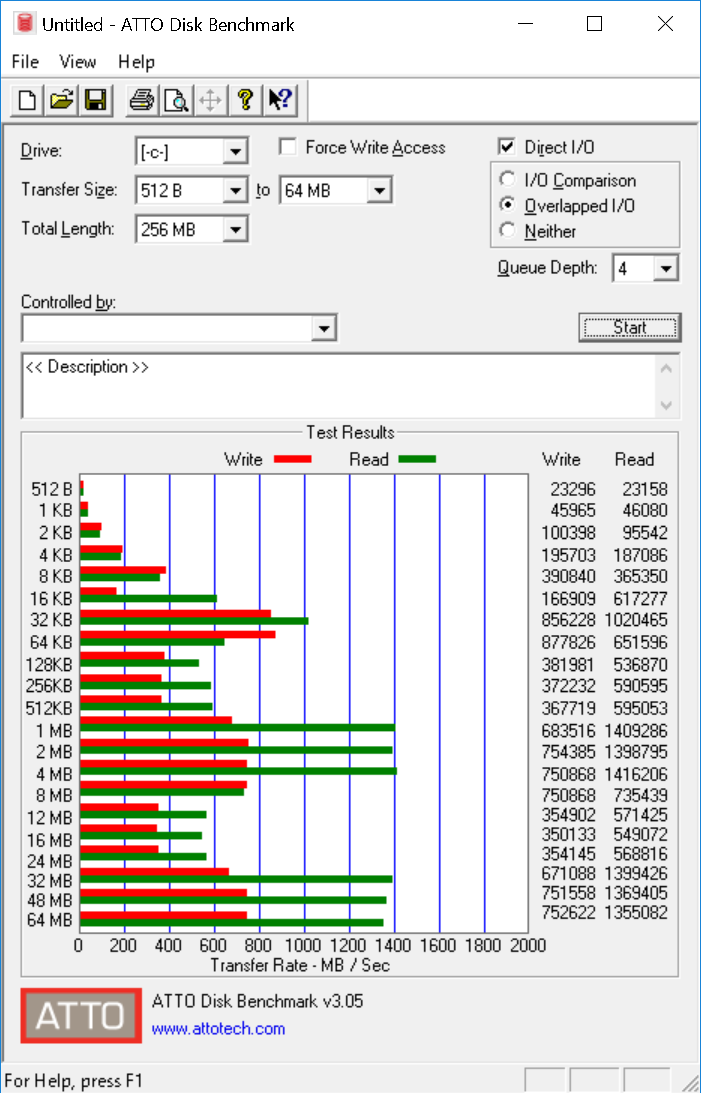Image resolution: width=701 pixels, height=1093 pixels.
Task: Click the red Write legend swatch
Action: (x=293, y=459)
